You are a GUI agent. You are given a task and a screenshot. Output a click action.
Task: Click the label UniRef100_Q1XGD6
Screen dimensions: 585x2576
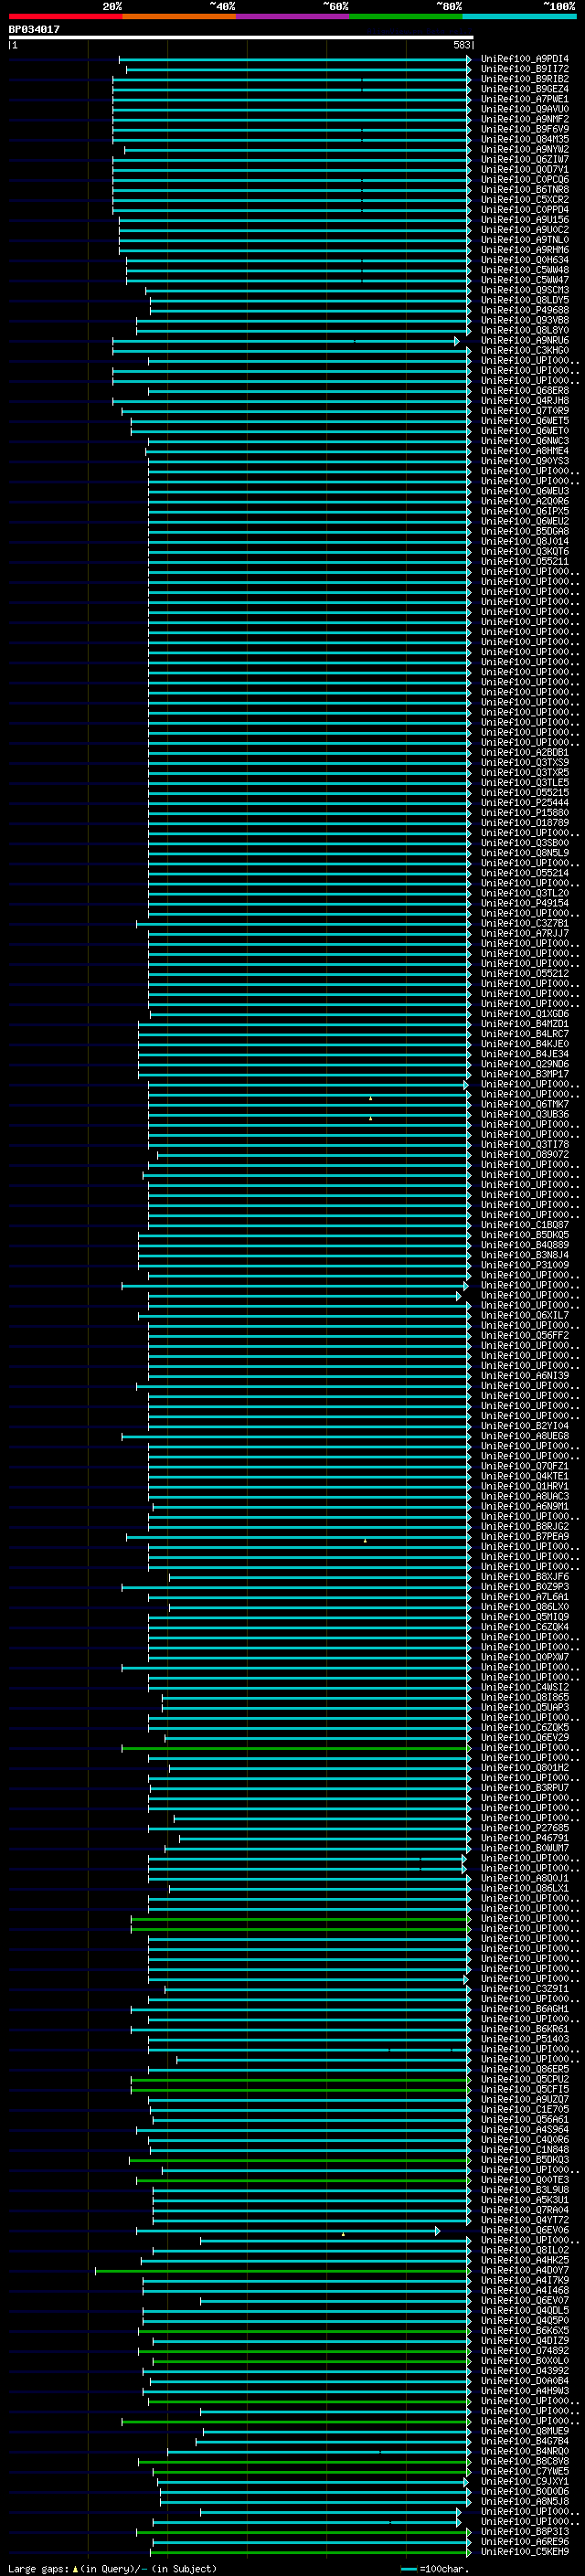pos(524,1014)
